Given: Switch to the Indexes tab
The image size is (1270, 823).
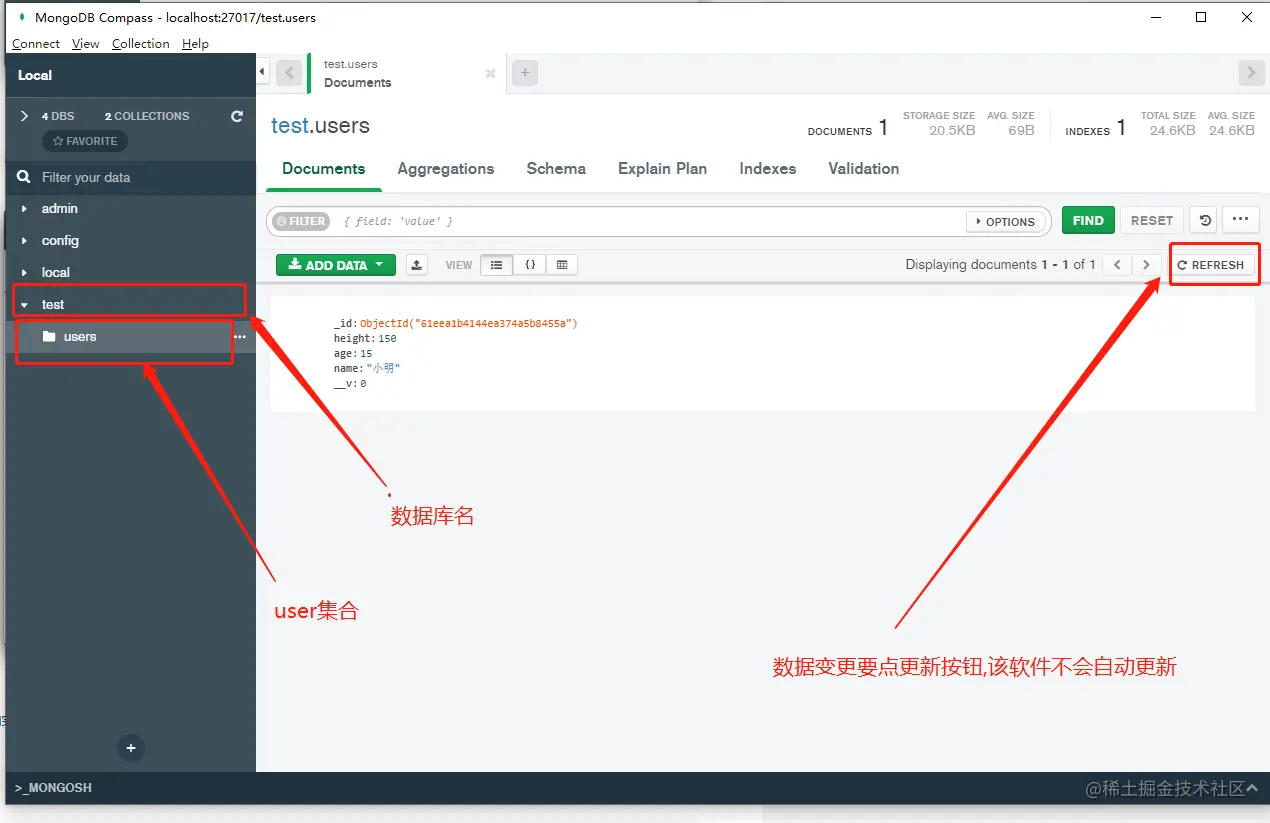Looking at the screenshot, I should click(768, 169).
